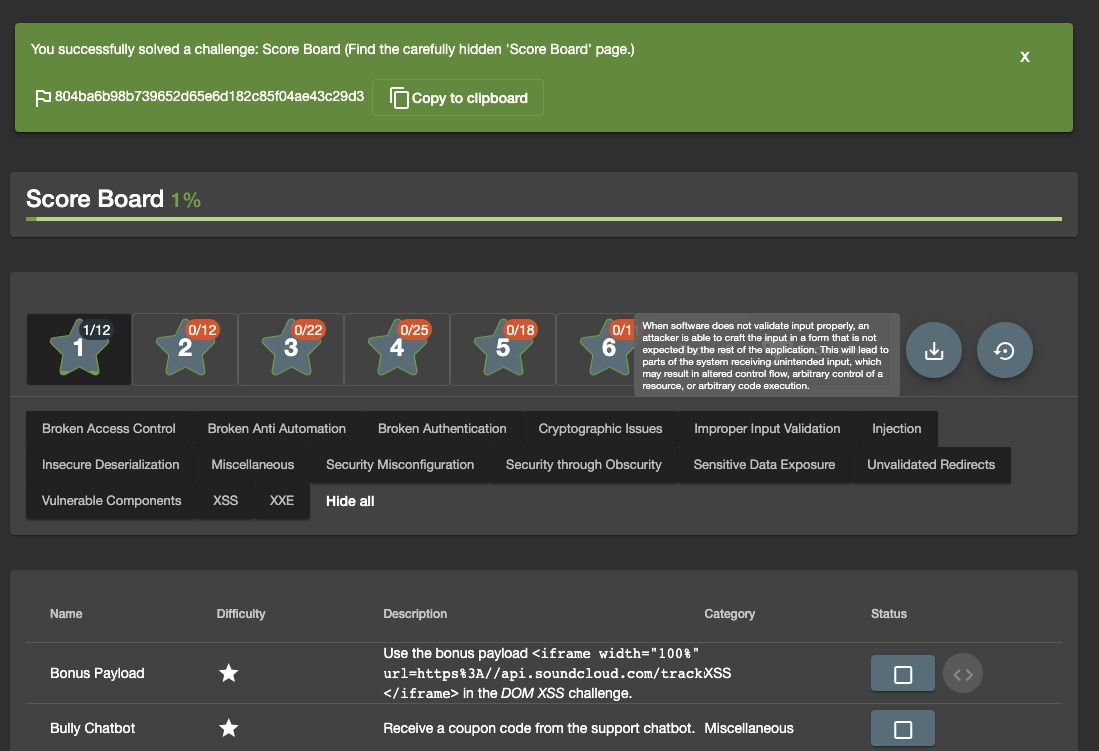Select the 5-star difficulty star
Image resolution: width=1099 pixels, height=751 pixels.
tap(502, 349)
